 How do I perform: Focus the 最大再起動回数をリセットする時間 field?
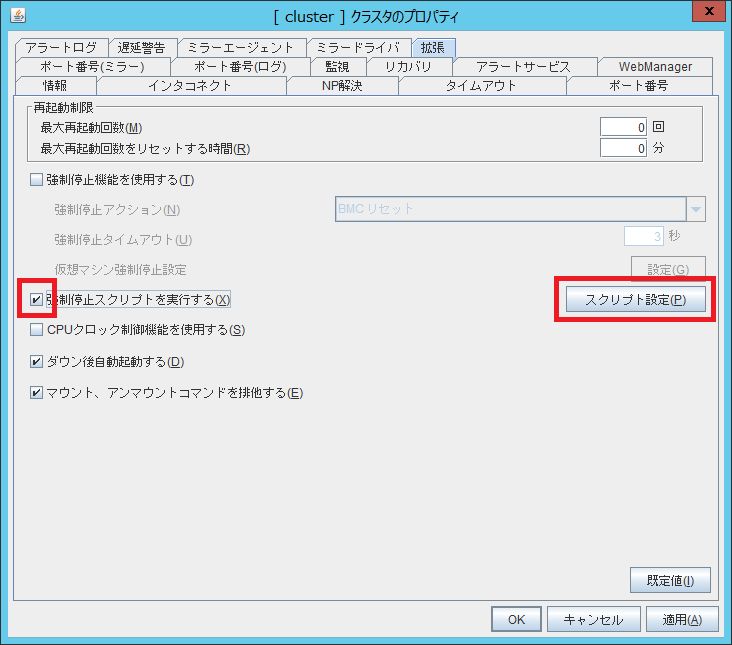[623, 148]
